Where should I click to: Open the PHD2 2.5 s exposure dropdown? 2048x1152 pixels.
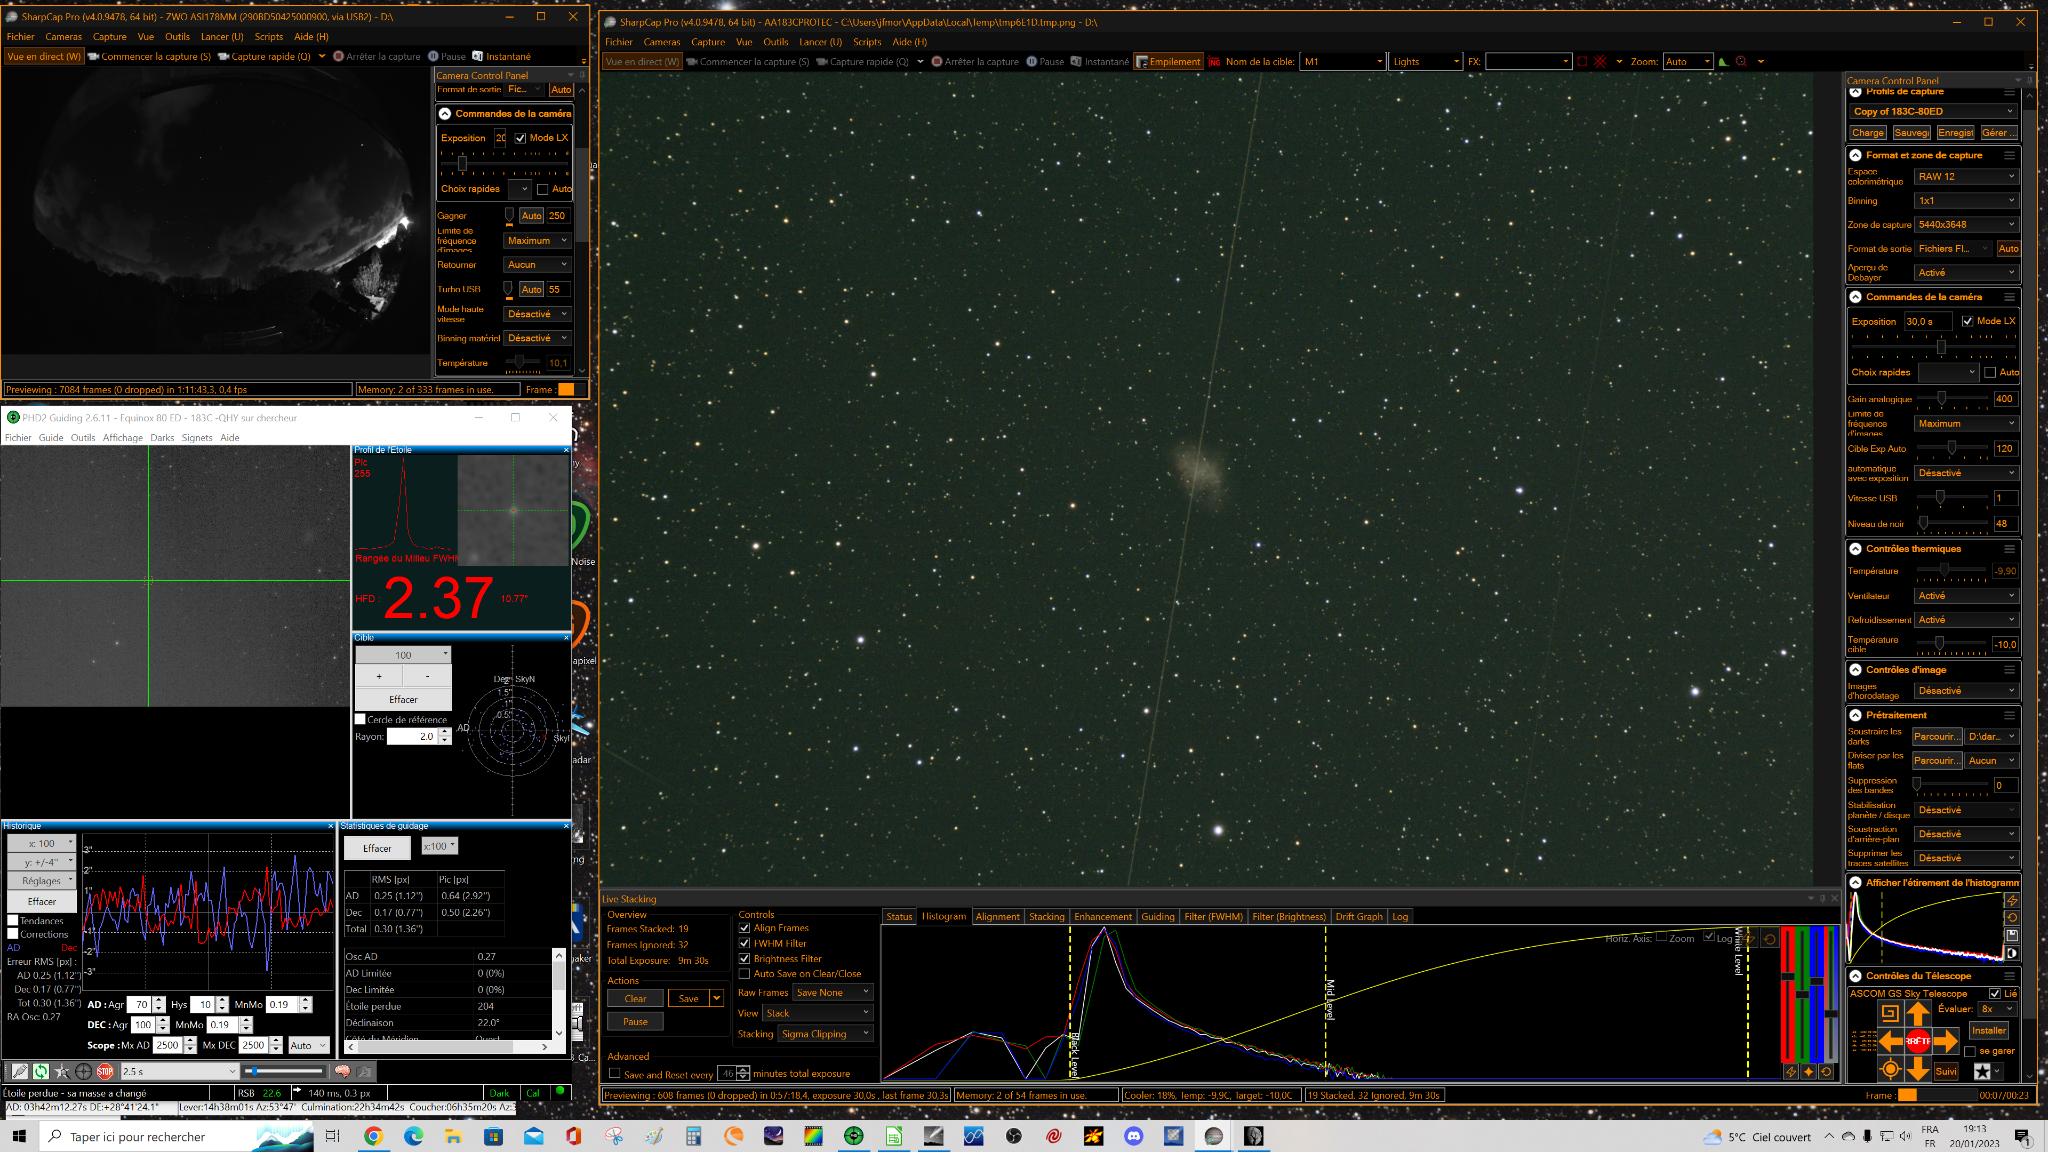point(179,1071)
